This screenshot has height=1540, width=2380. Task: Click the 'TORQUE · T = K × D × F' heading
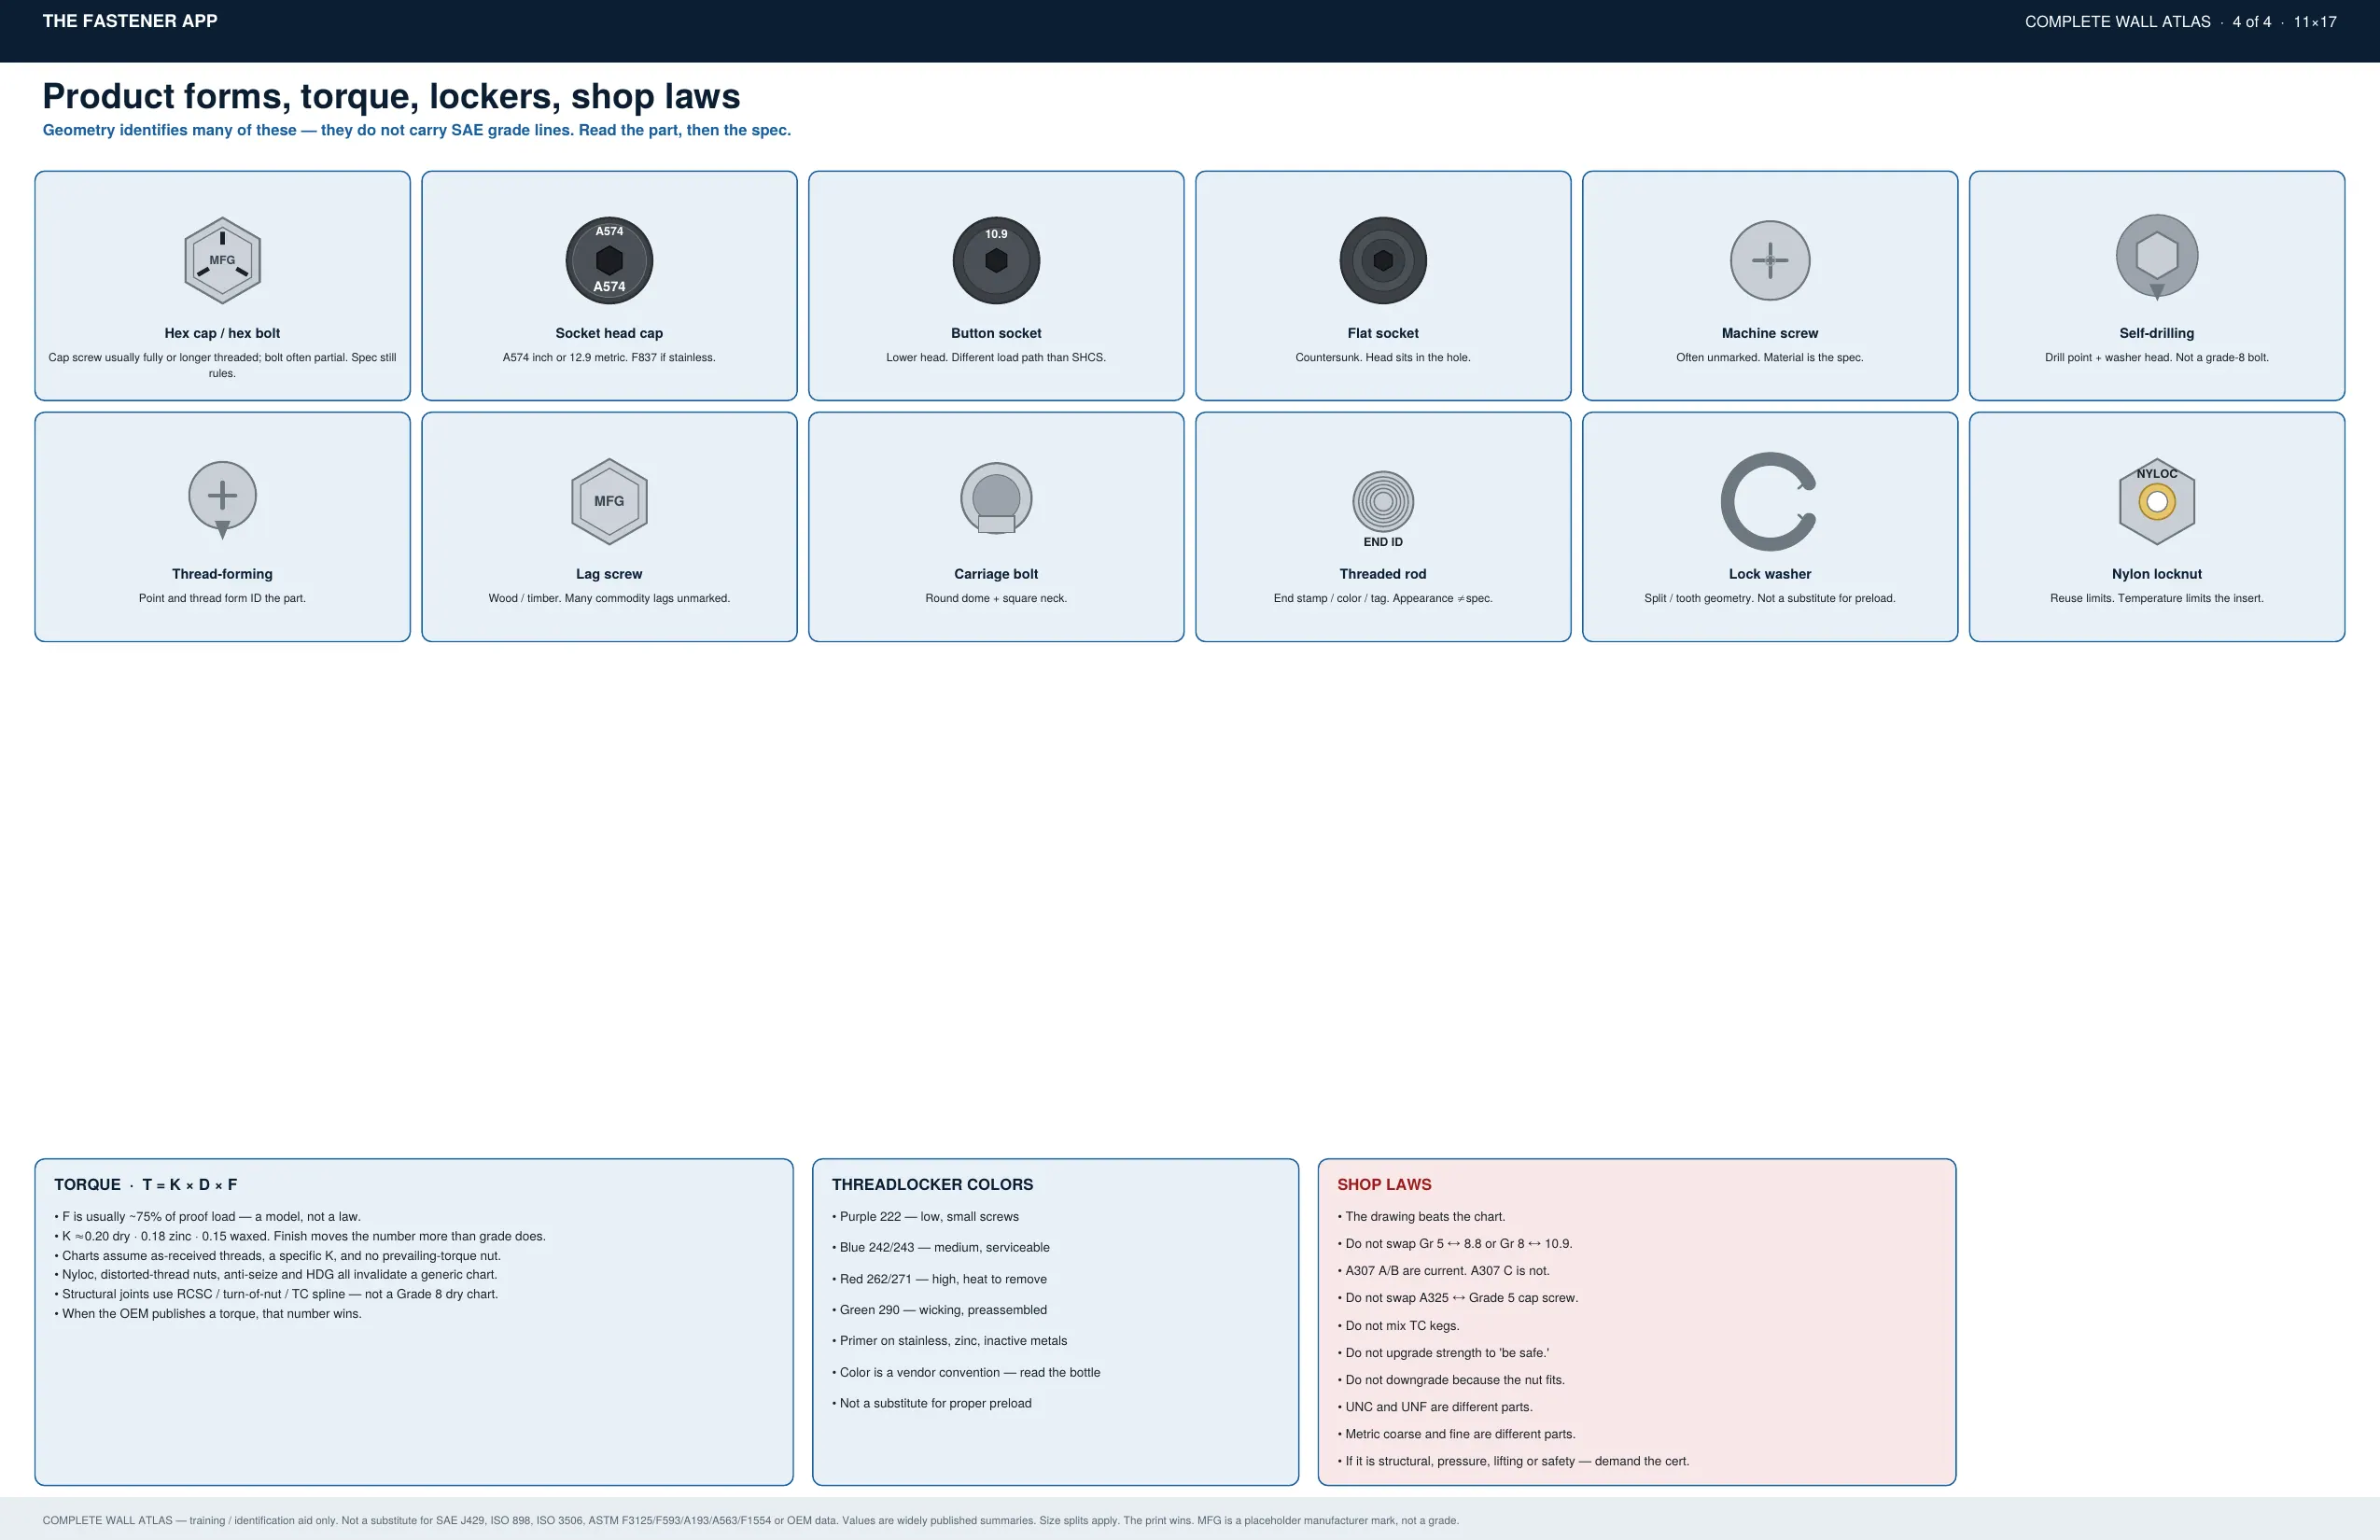coord(146,1185)
